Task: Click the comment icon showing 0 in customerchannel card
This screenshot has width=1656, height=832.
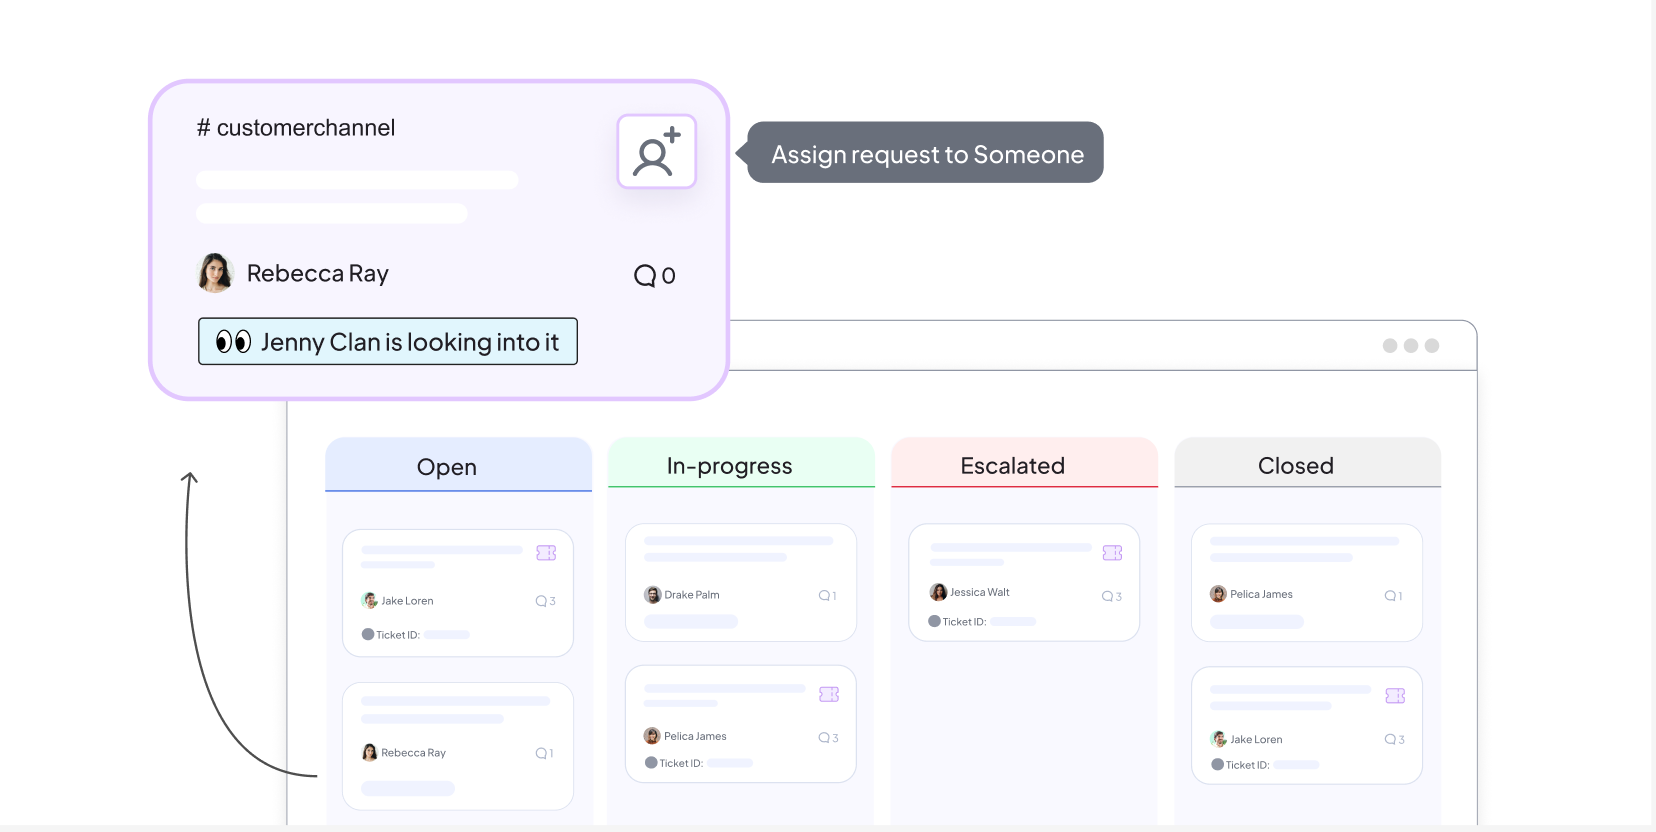Action: pyautogui.click(x=645, y=276)
